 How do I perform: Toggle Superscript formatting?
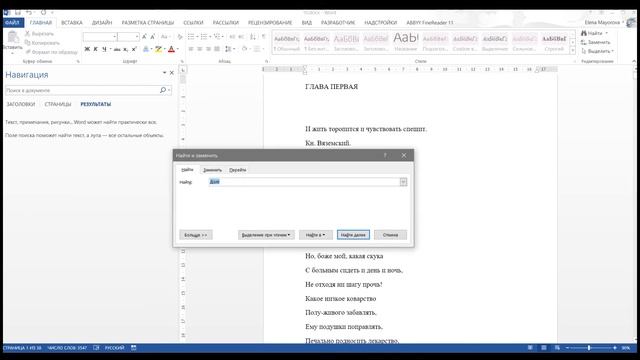[134, 49]
